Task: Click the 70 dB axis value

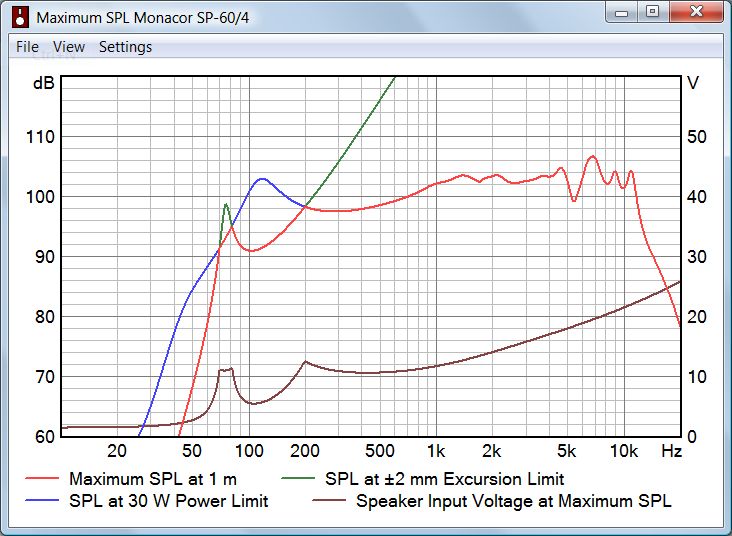Action: point(45,377)
